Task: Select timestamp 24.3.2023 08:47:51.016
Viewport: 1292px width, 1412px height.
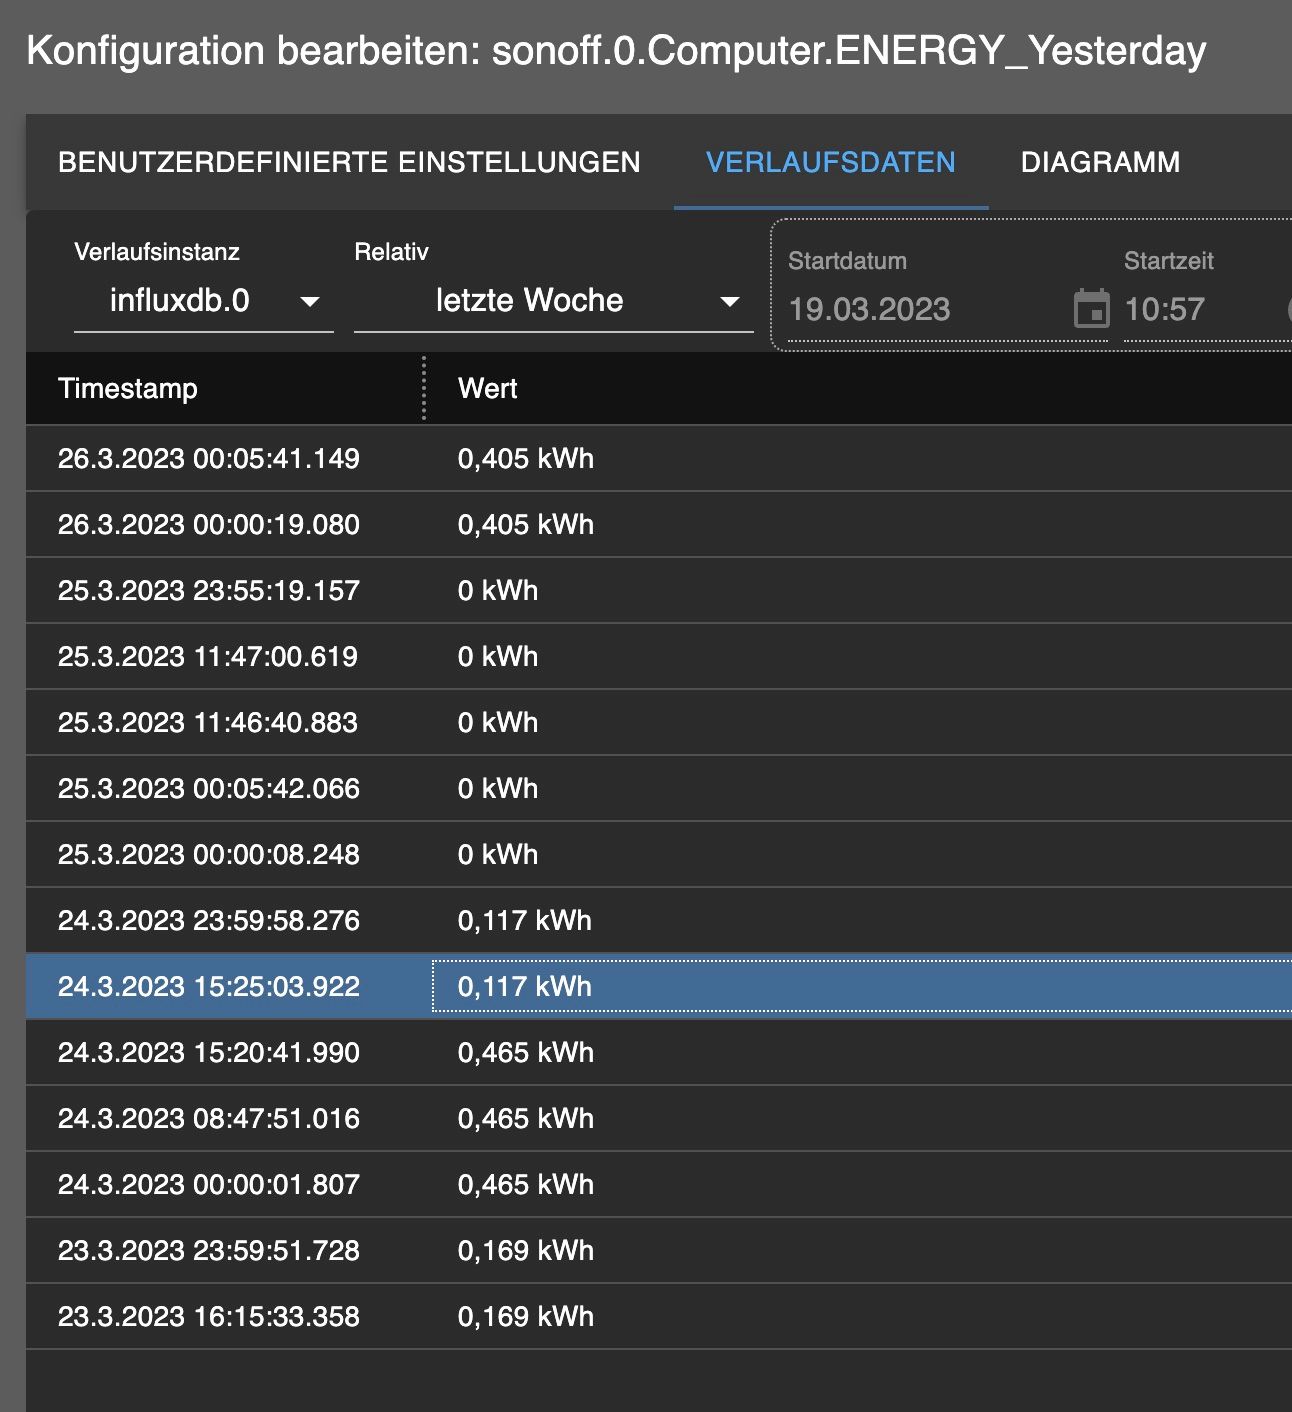Action: coord(209,1118)
